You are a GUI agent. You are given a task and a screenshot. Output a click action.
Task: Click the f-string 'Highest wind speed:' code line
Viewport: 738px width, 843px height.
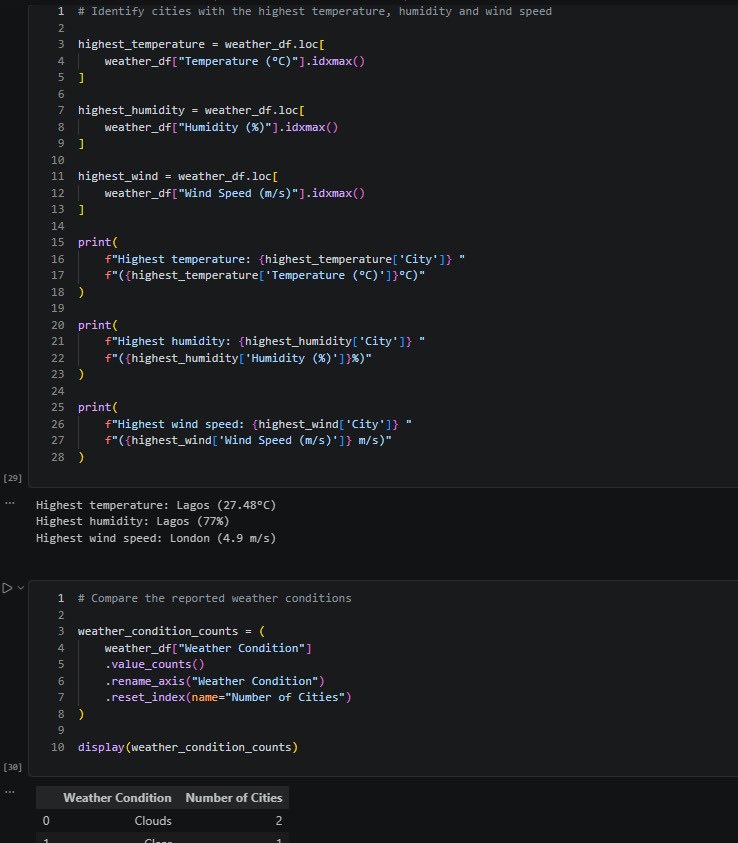point(258,424)
